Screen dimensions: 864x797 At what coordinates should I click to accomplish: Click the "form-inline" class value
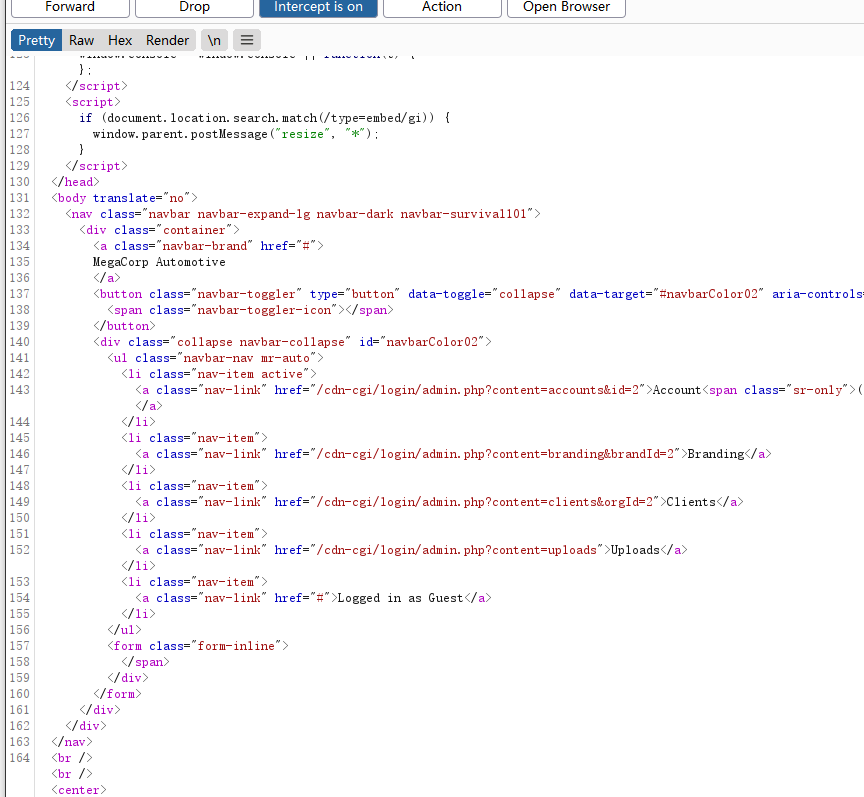236,646
